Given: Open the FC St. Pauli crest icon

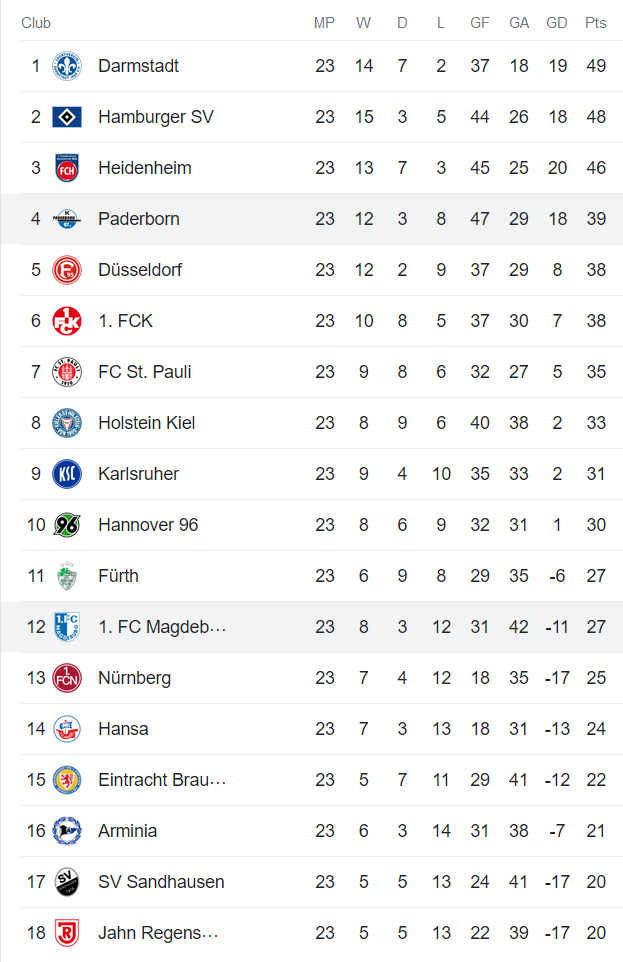Looking at the screenshot, I should [x=67, y=372].
